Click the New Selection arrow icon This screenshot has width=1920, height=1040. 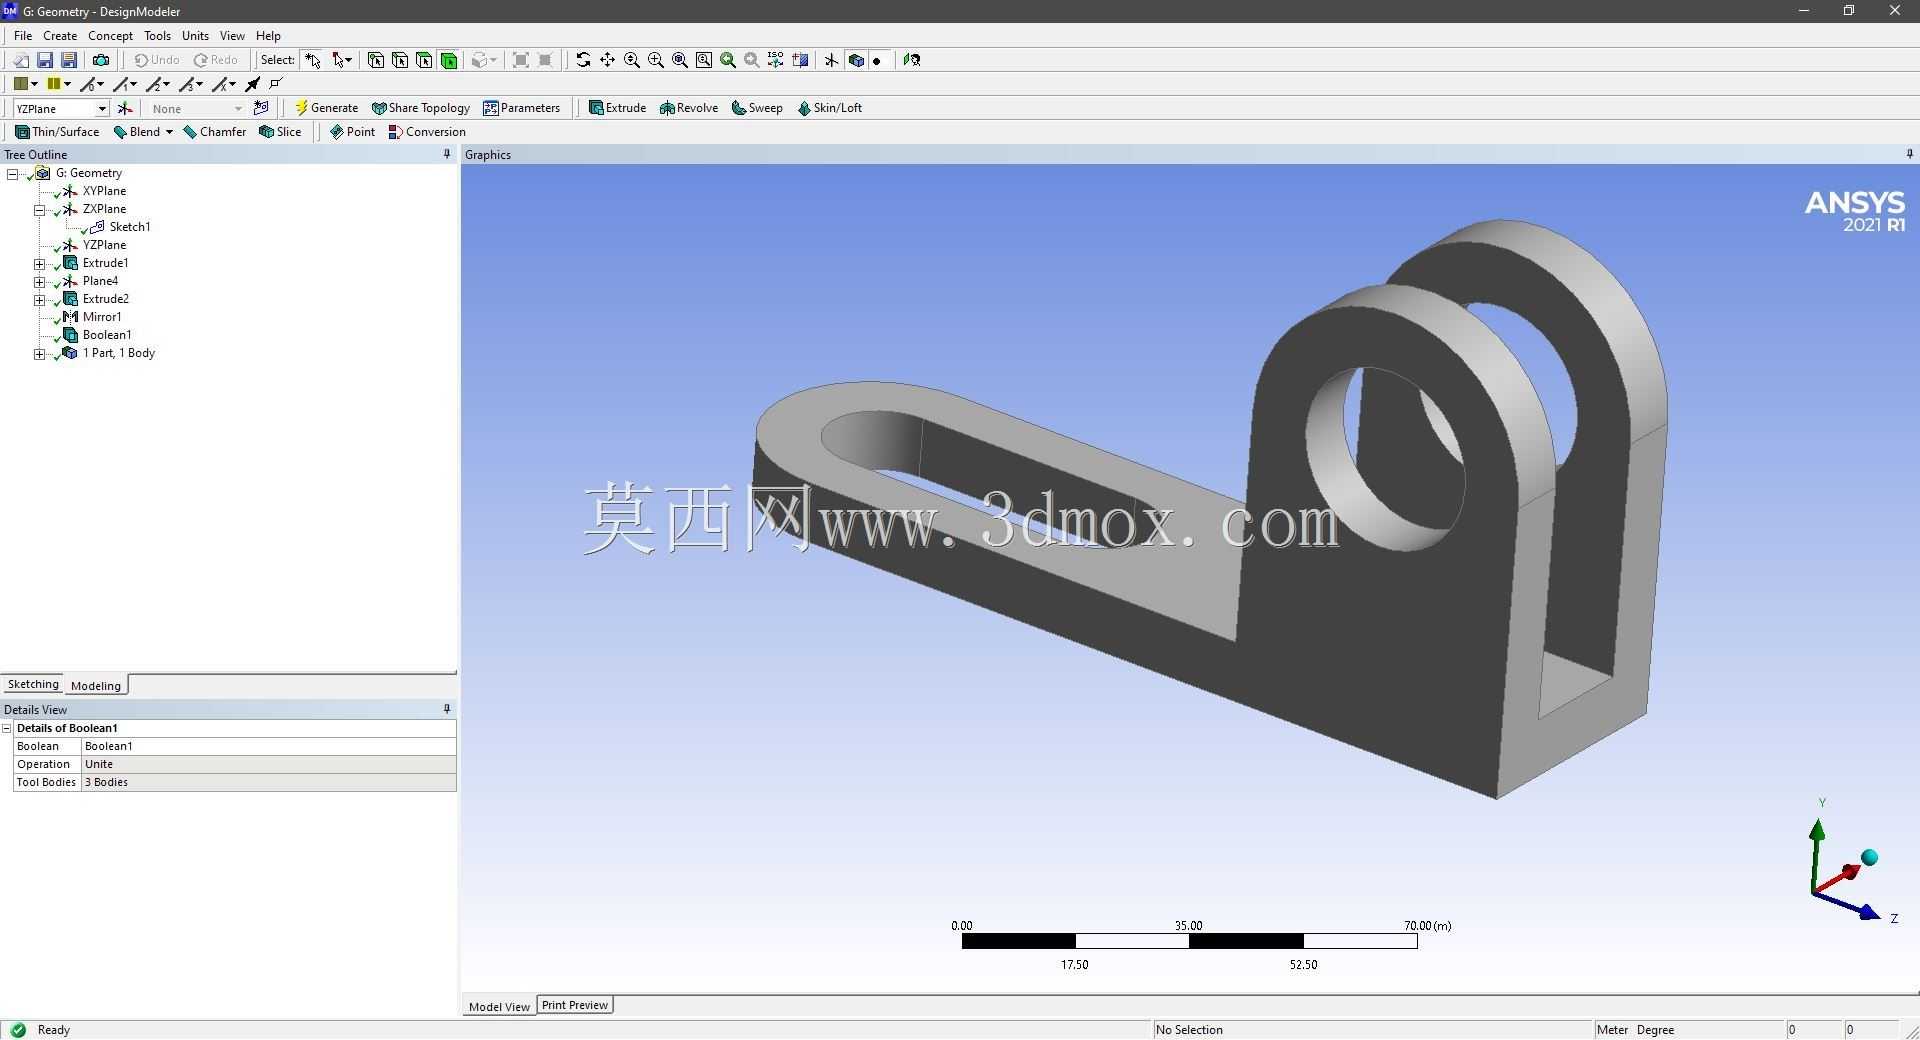313,60
